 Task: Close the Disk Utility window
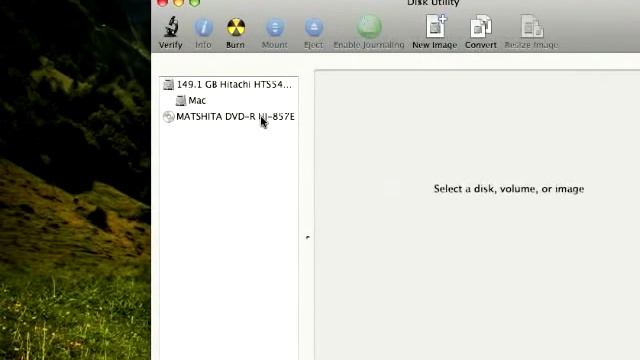[x=162, y=2]
